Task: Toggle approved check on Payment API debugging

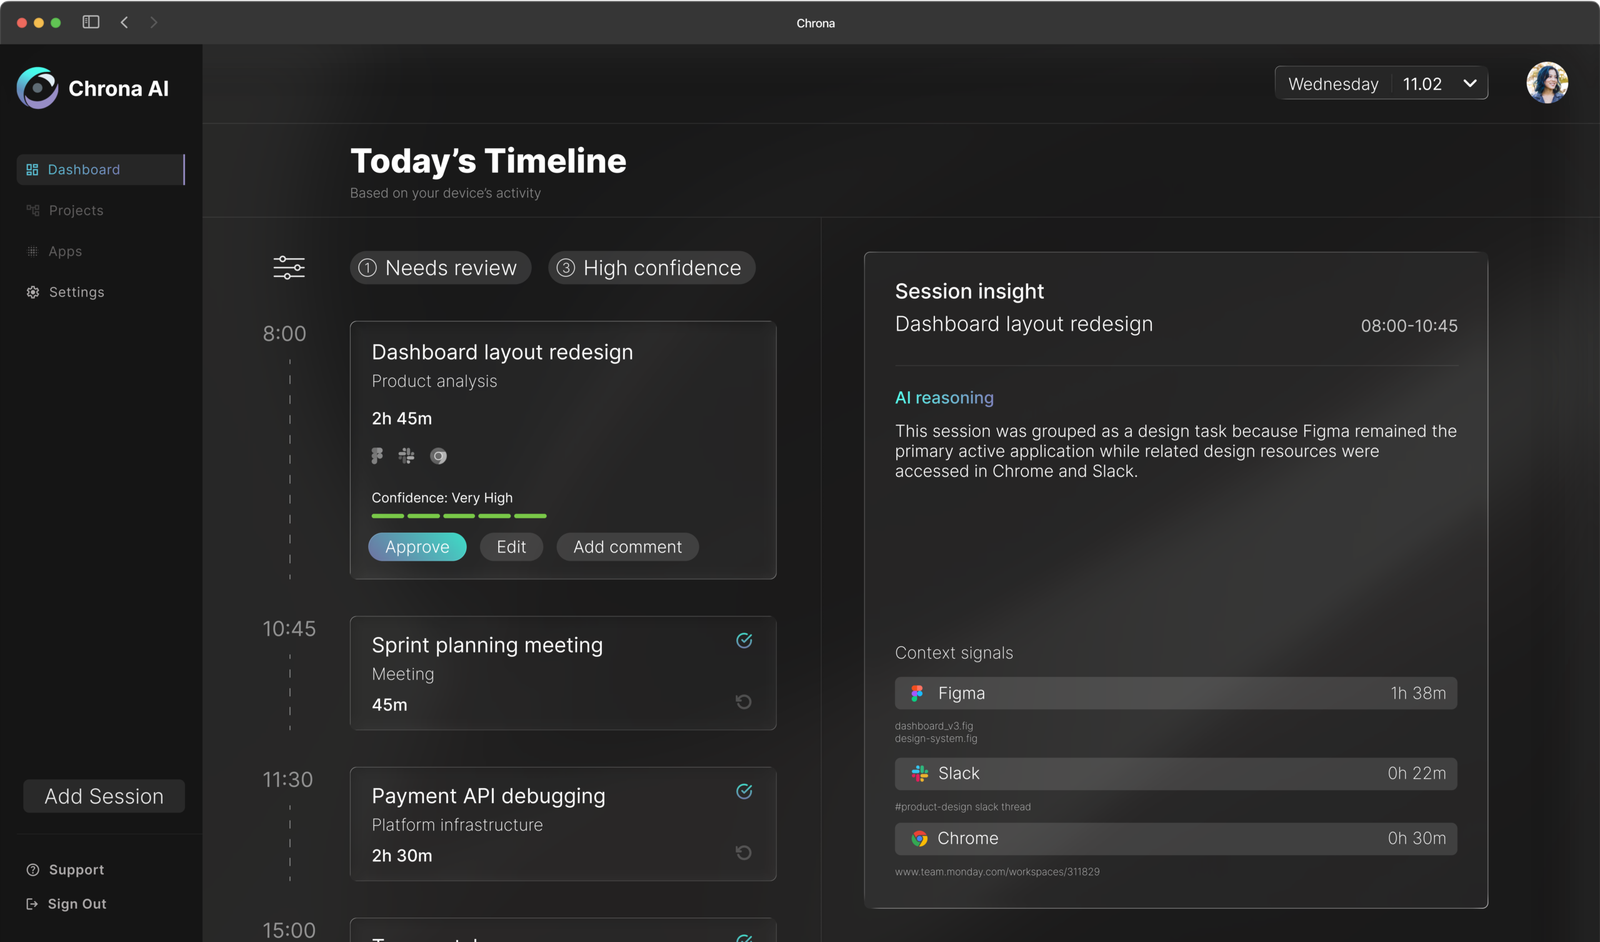Action: pos(744,792)
